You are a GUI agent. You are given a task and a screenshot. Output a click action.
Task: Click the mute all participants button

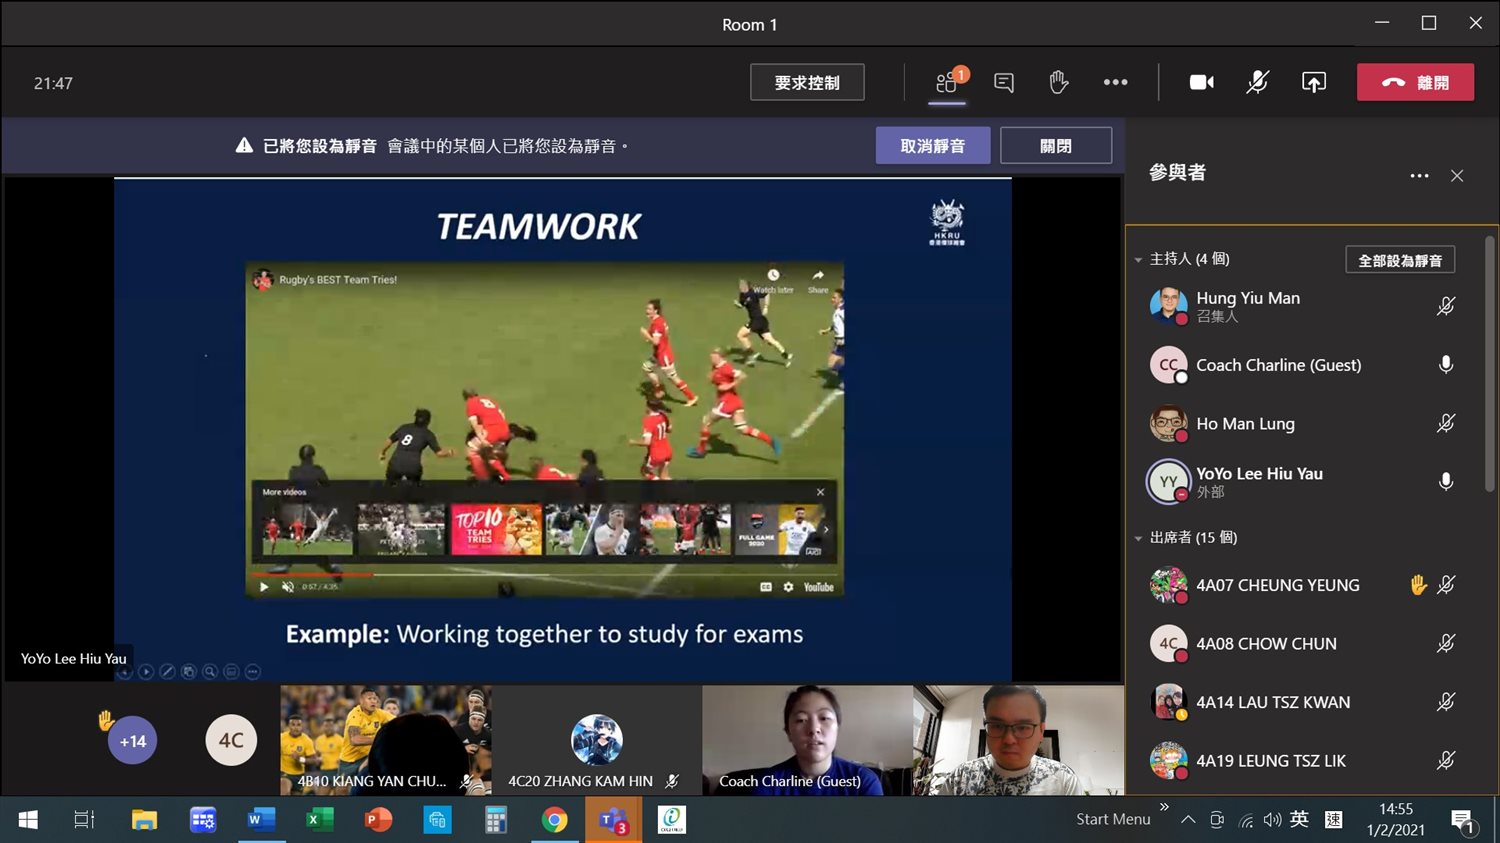(x=1400, y=260)
